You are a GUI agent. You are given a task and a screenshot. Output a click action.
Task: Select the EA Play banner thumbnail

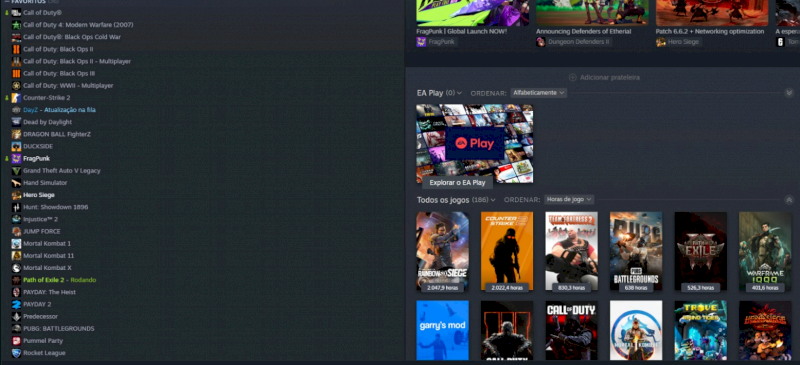(474, 143)
